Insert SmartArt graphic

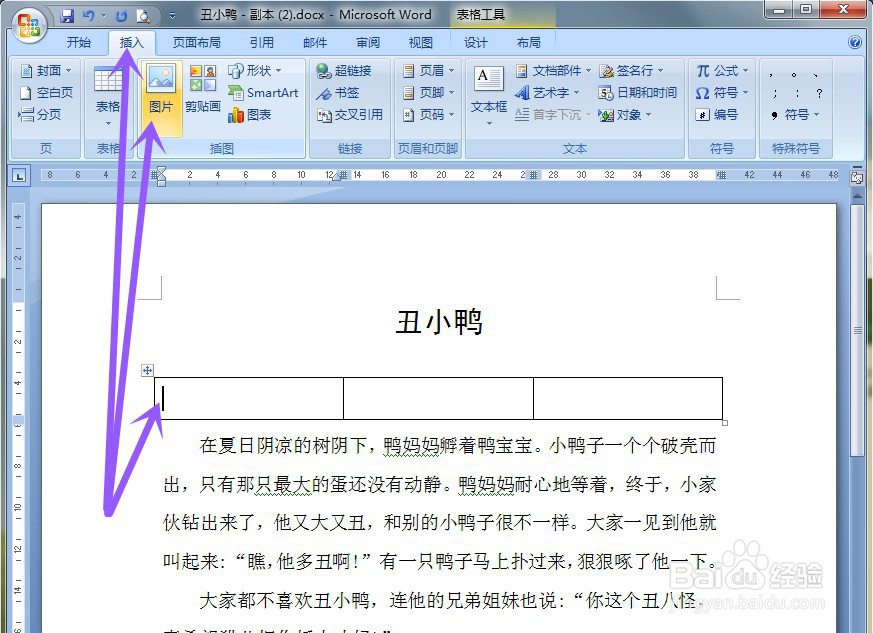[263, 92]
